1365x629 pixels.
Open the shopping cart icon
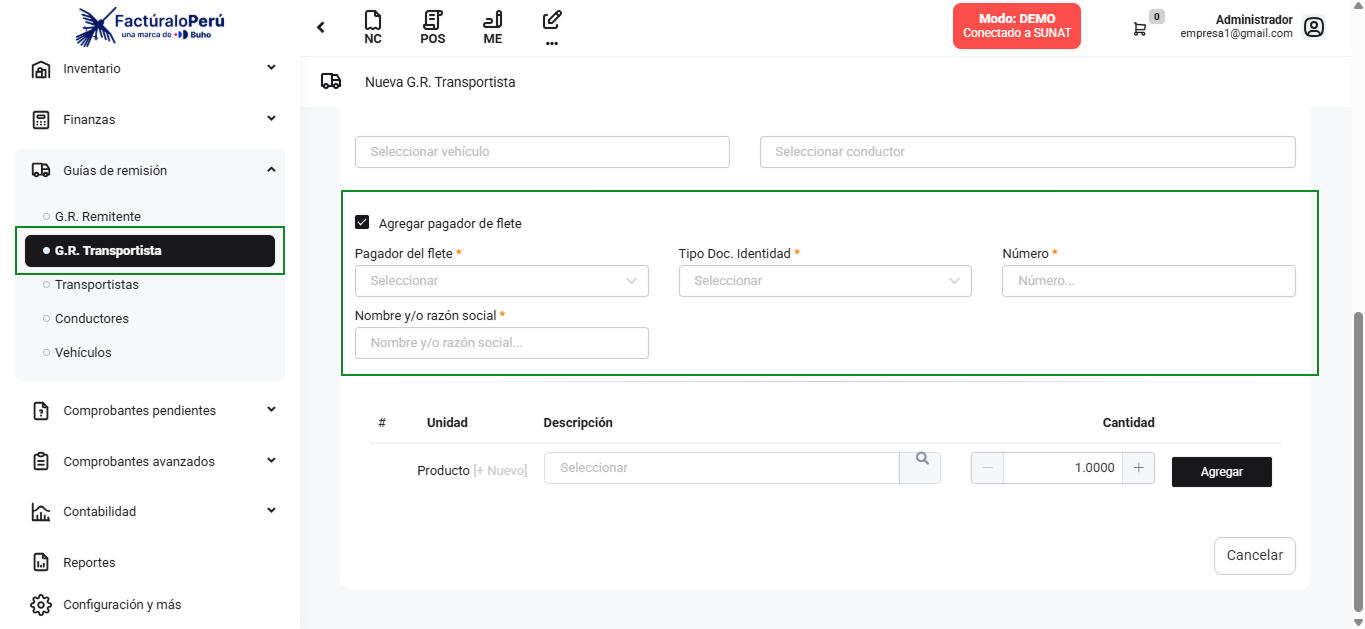1139,29
